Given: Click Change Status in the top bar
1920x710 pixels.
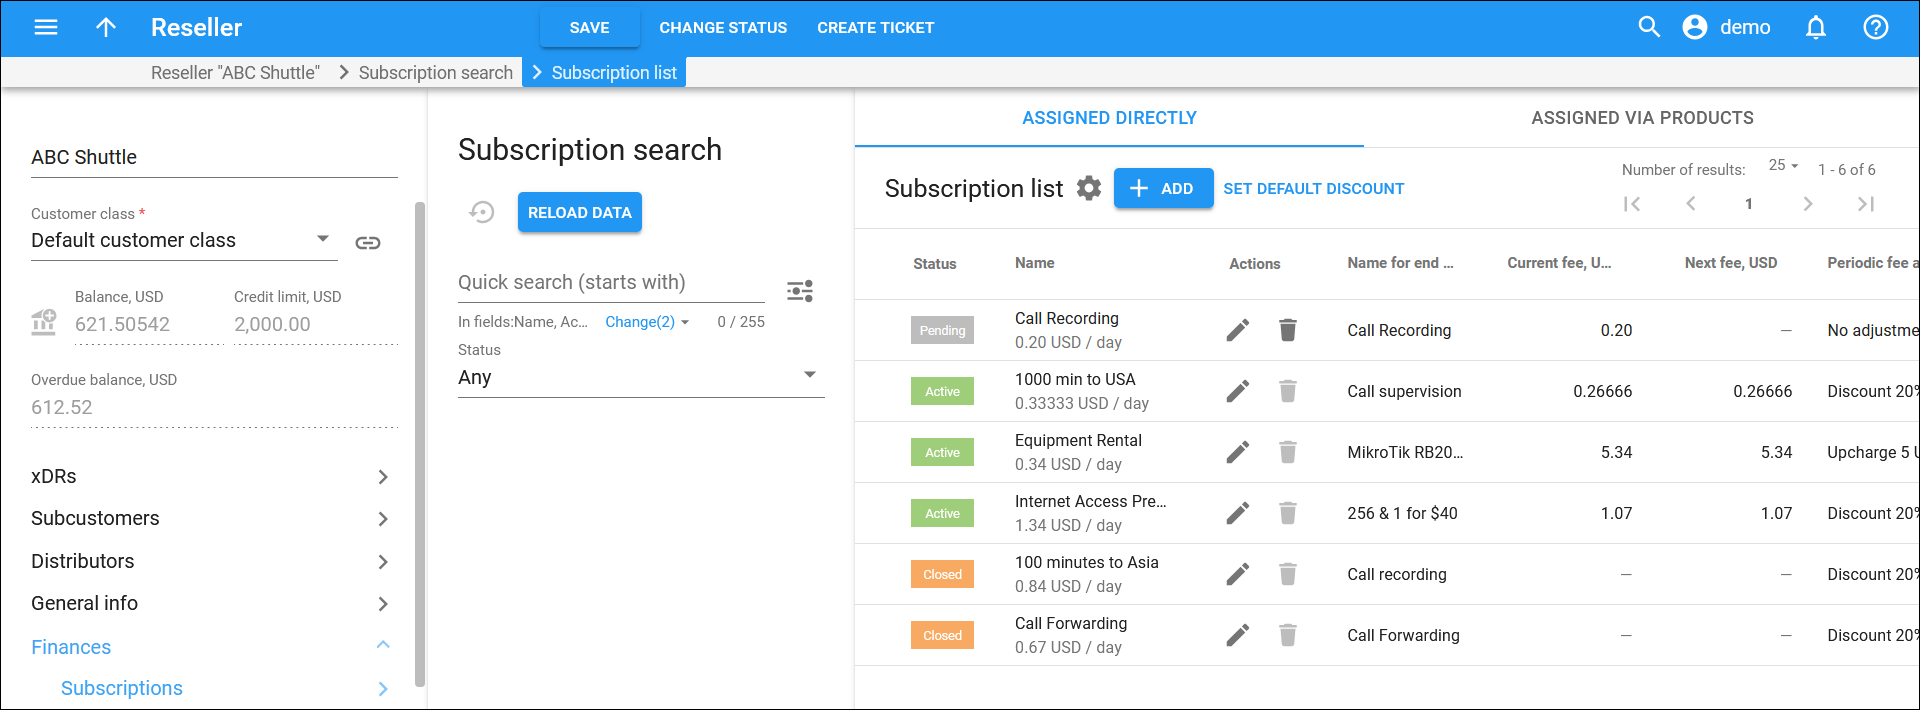Looking at the screenshot, I should [x=723, y=28].
